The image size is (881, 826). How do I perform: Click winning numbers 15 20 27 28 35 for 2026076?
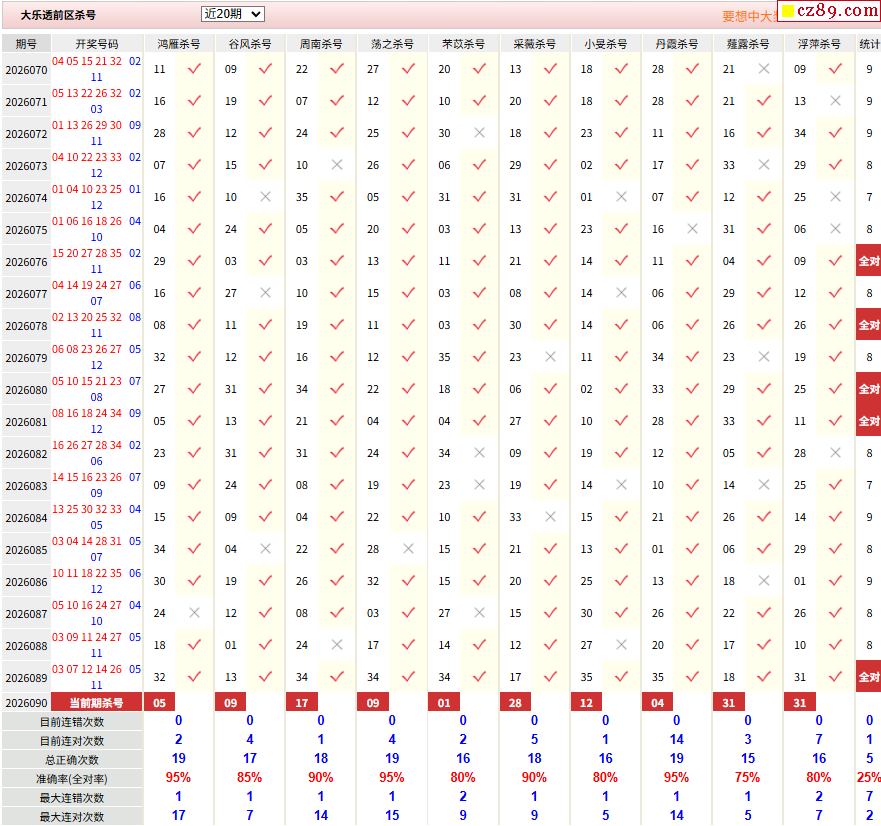87,253
